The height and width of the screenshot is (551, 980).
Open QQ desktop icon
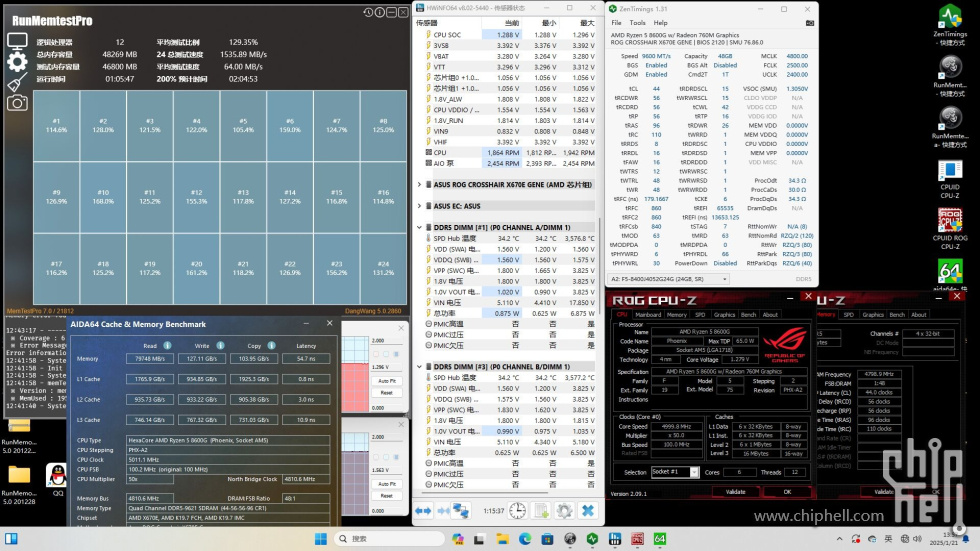pos(58,480)
